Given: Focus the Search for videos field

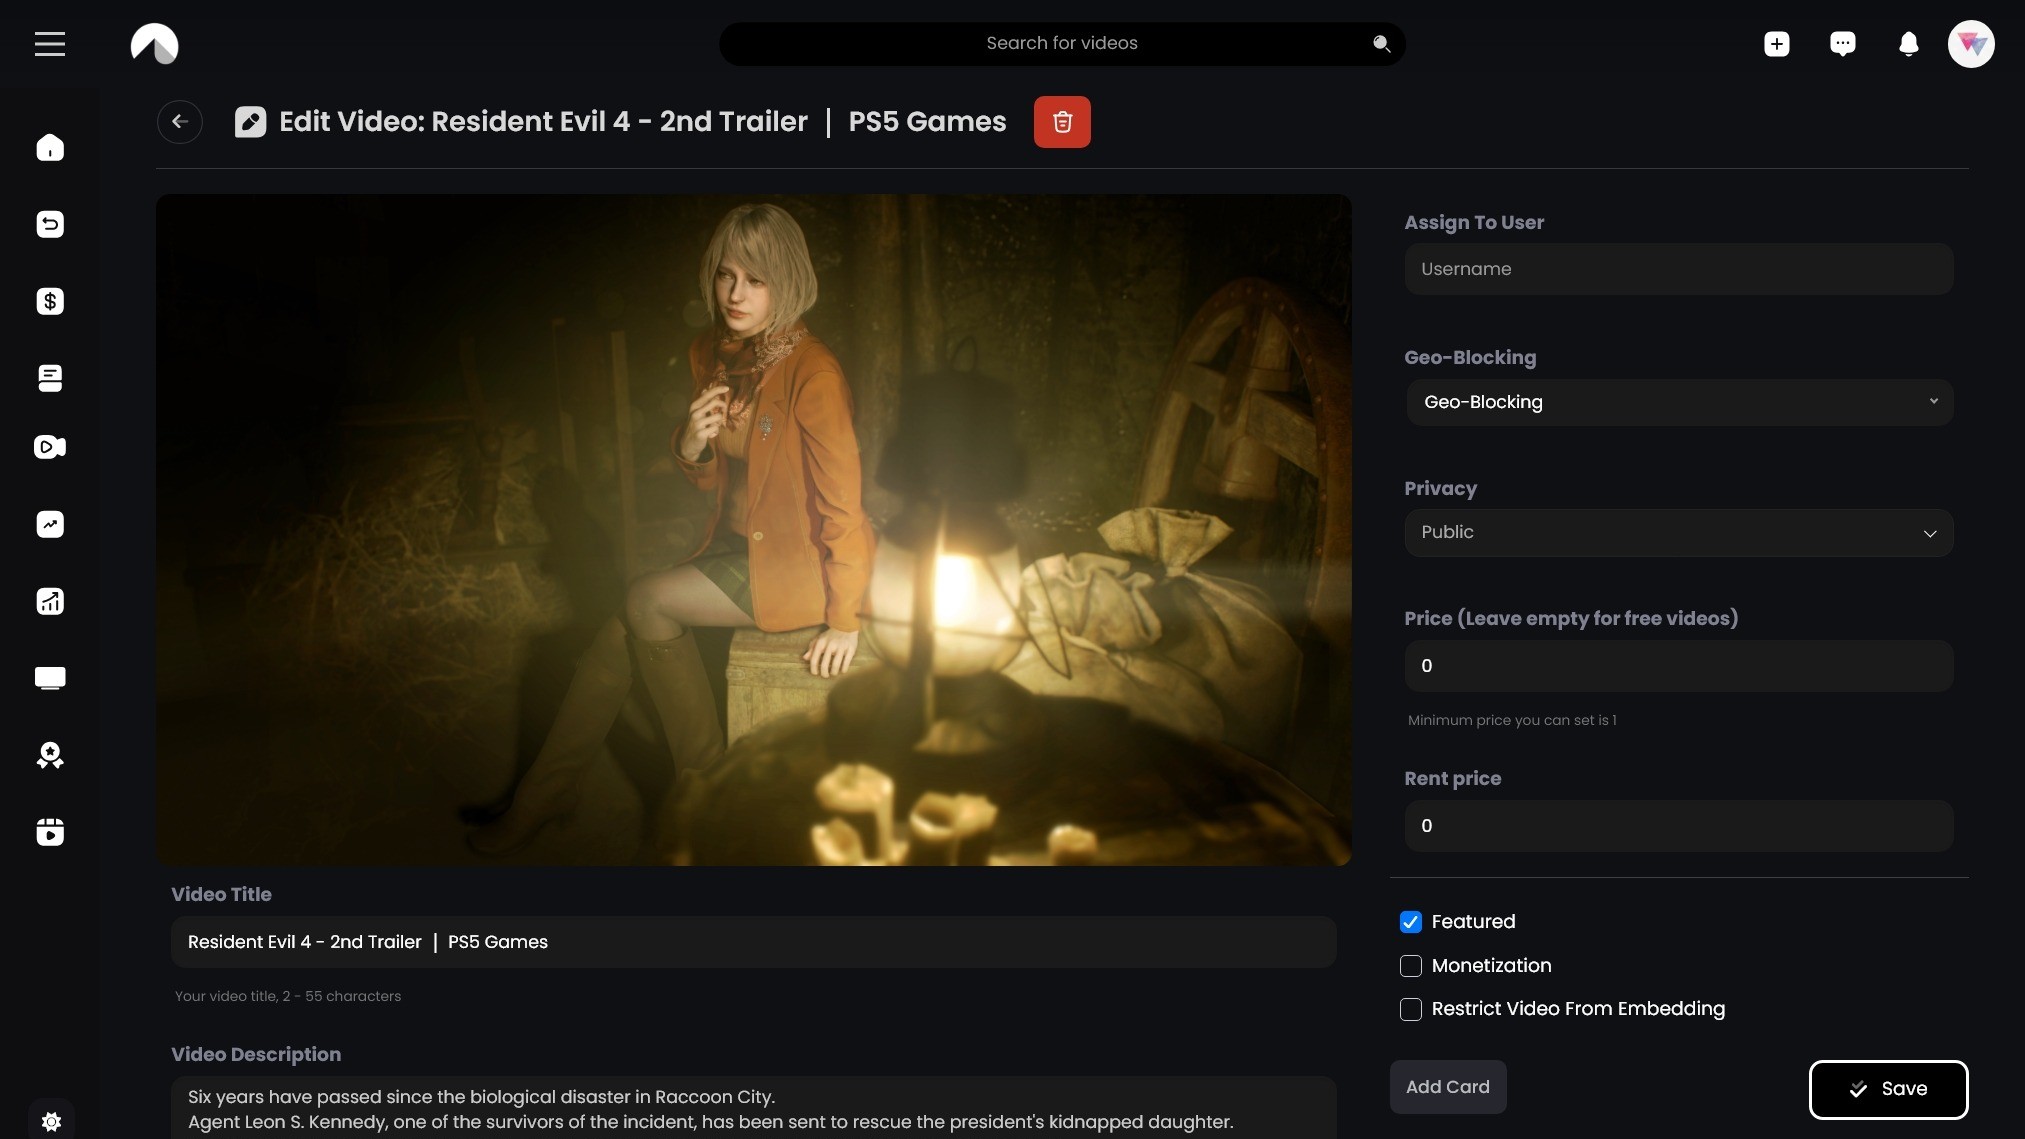Looking at the screenshot, I should point(1062,44).
